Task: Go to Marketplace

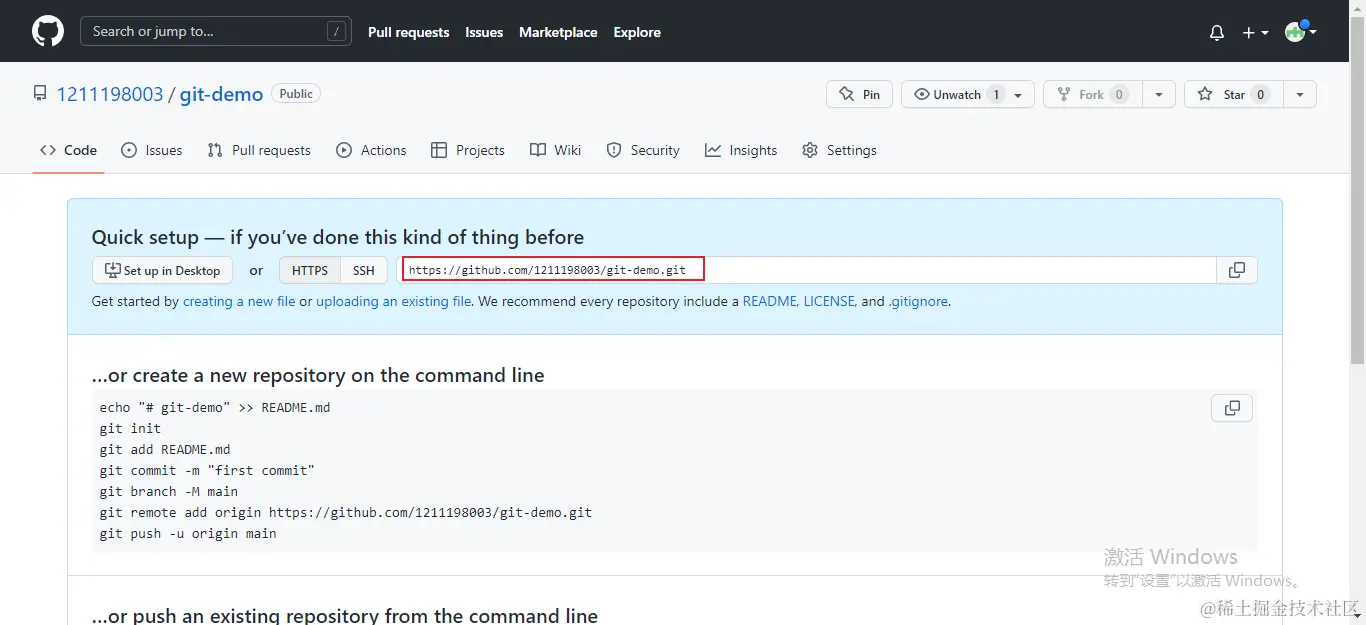Action: [558, 32]
